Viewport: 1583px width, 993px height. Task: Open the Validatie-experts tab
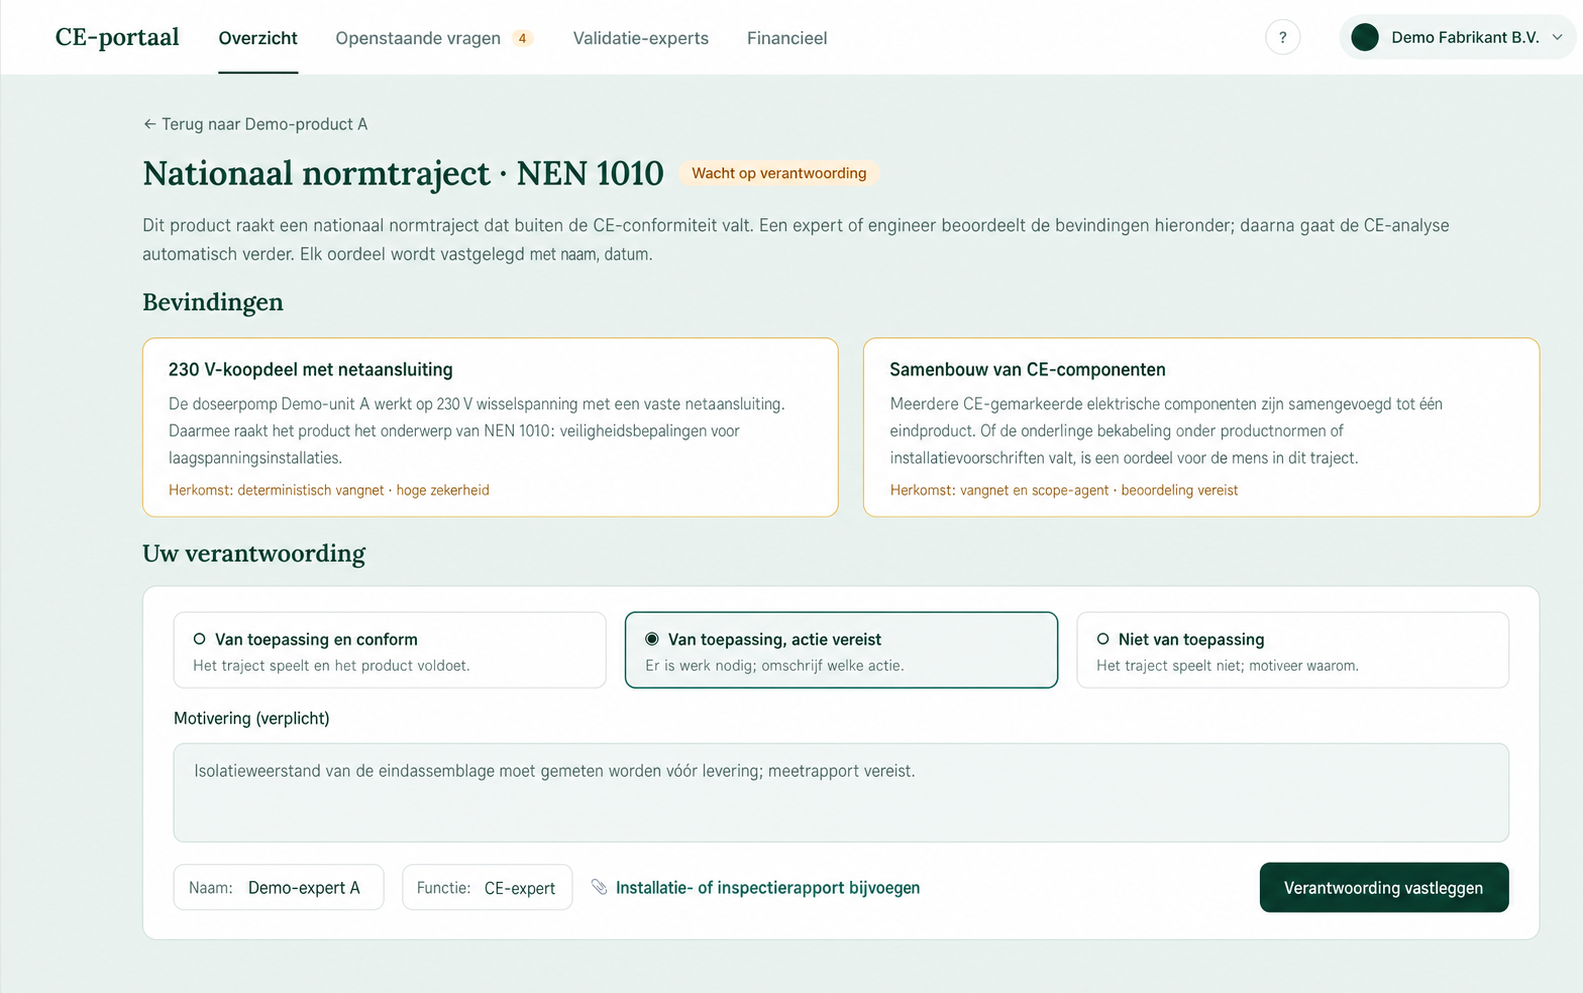click(641, 38)
